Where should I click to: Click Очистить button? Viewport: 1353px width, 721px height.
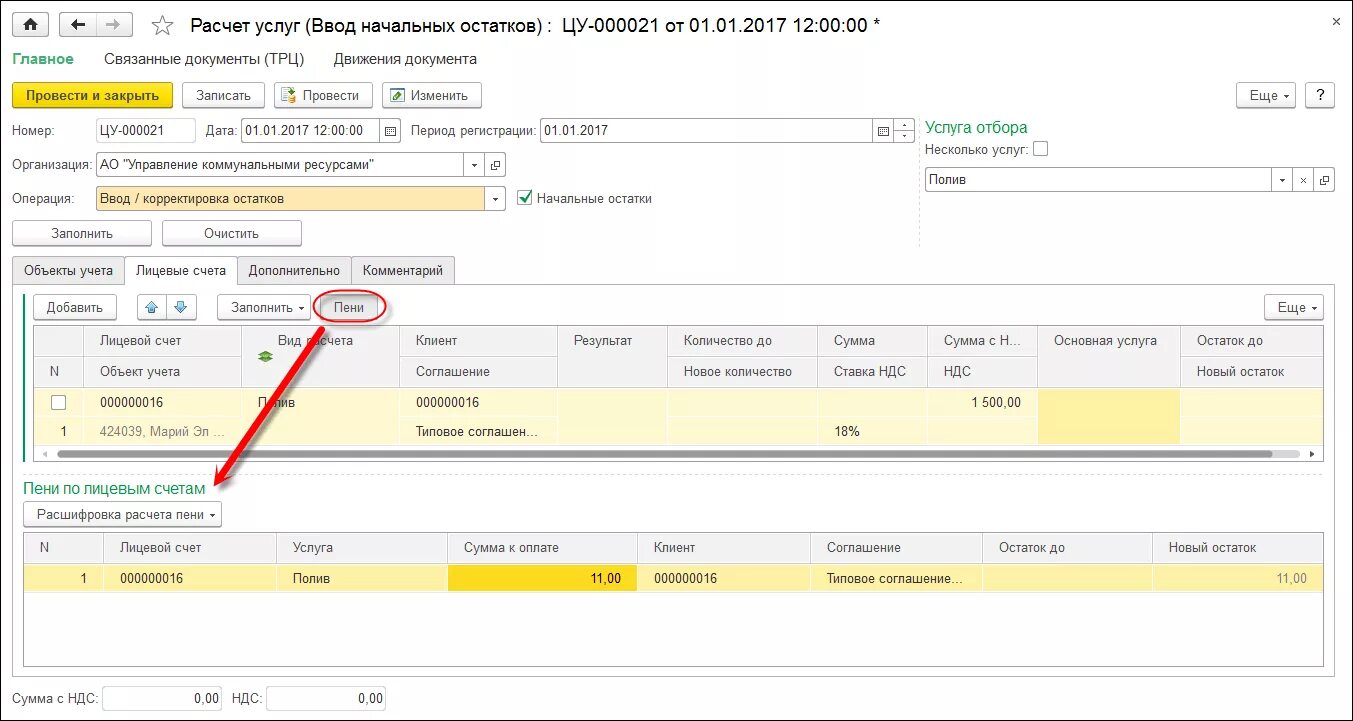(232, 233)
